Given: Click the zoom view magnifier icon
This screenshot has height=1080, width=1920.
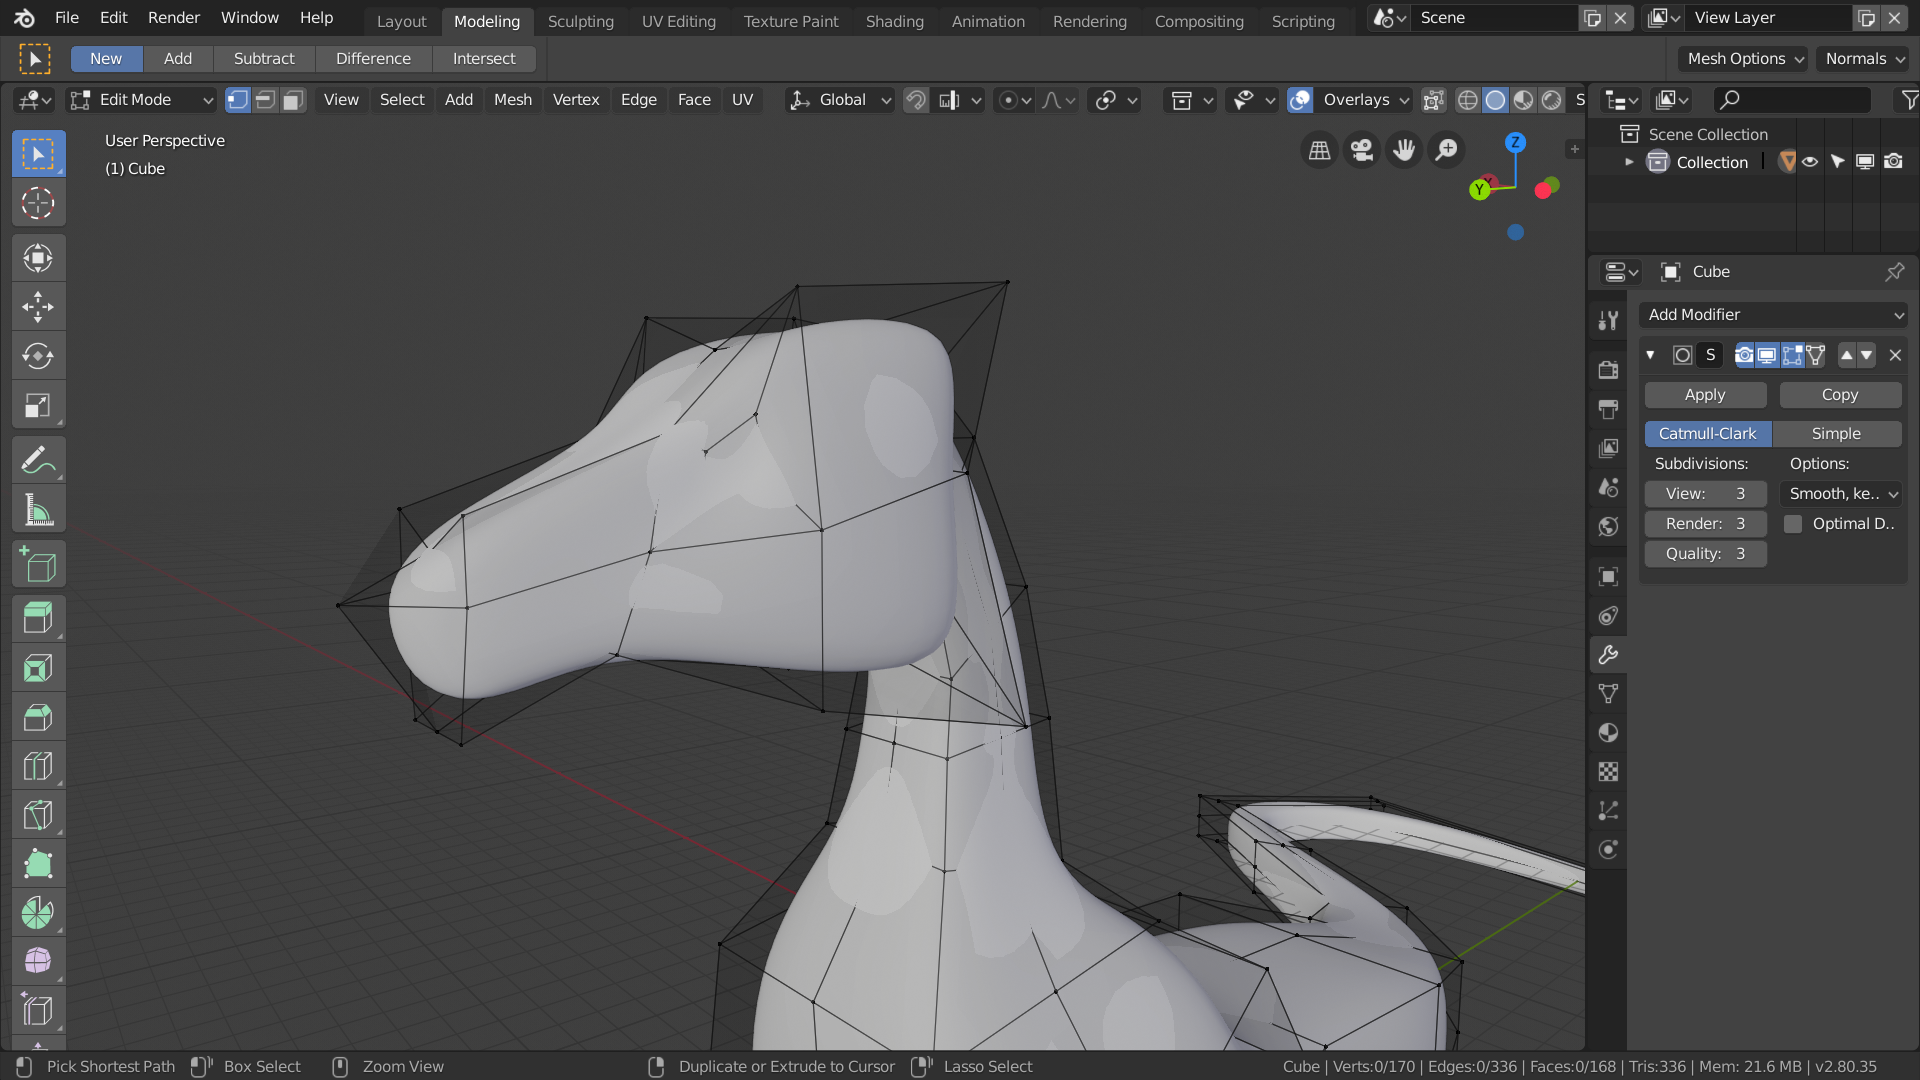Looking at the screenshot, I should point(1446,150).
